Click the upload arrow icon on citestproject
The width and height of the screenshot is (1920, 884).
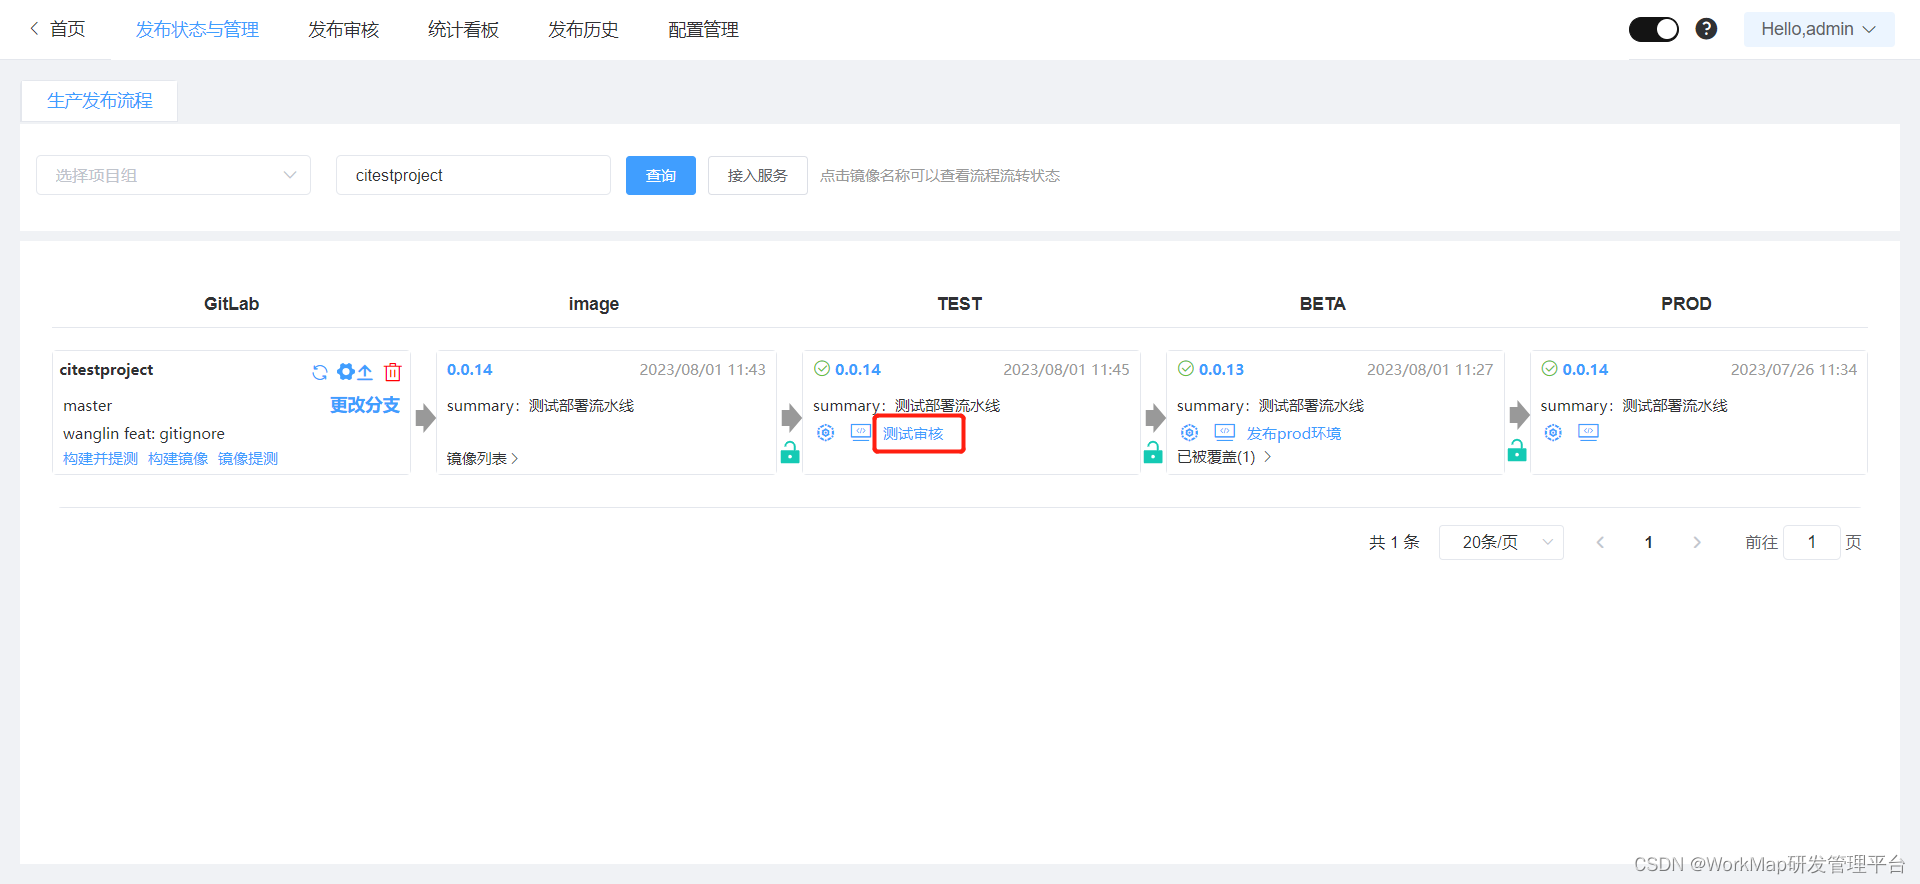point(365,372)
